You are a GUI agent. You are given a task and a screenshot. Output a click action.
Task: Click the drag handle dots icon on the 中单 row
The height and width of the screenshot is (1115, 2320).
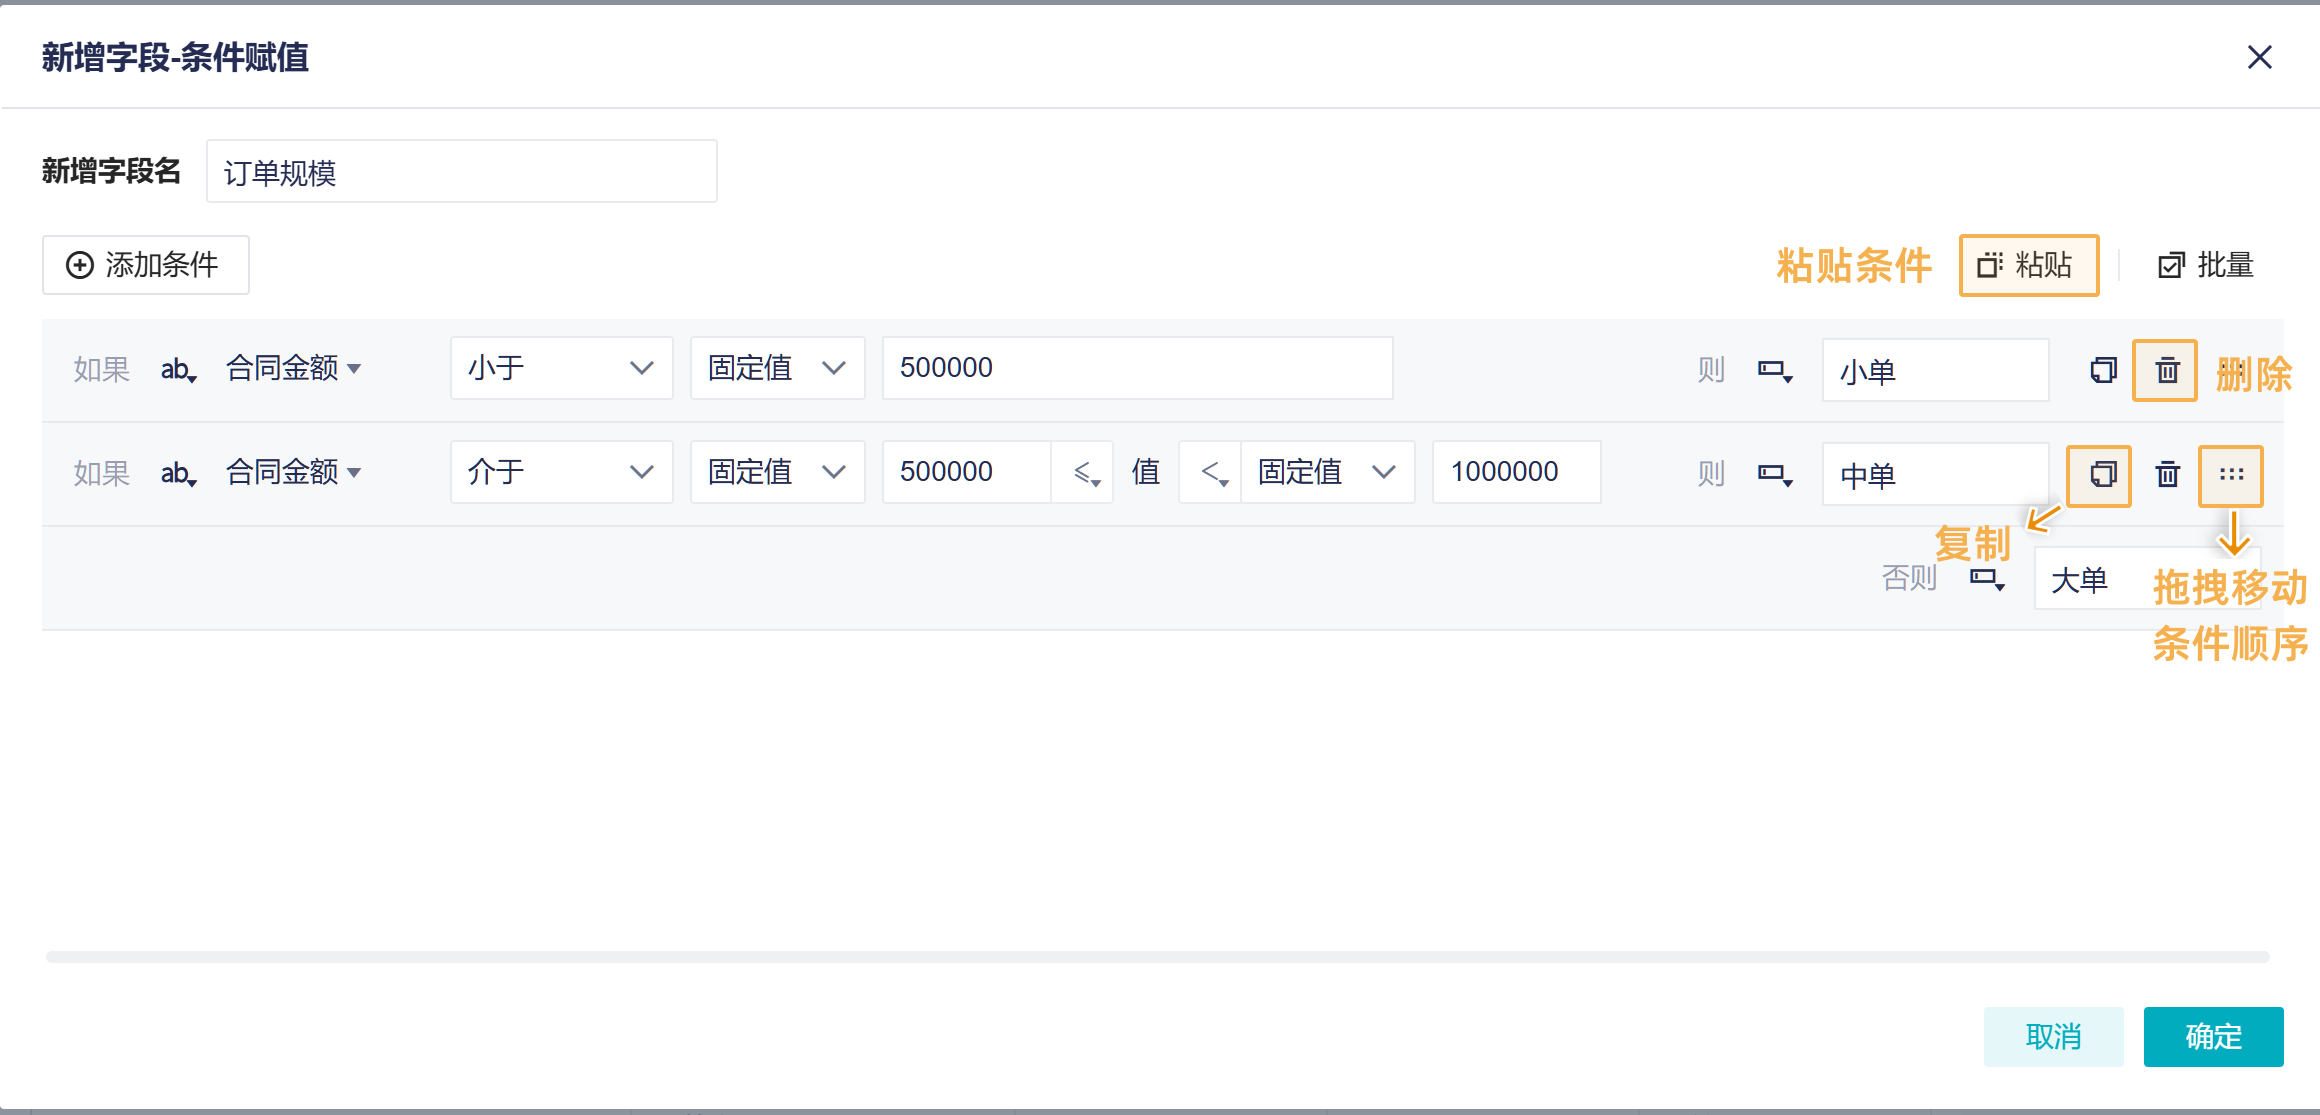coord(2231,474)
